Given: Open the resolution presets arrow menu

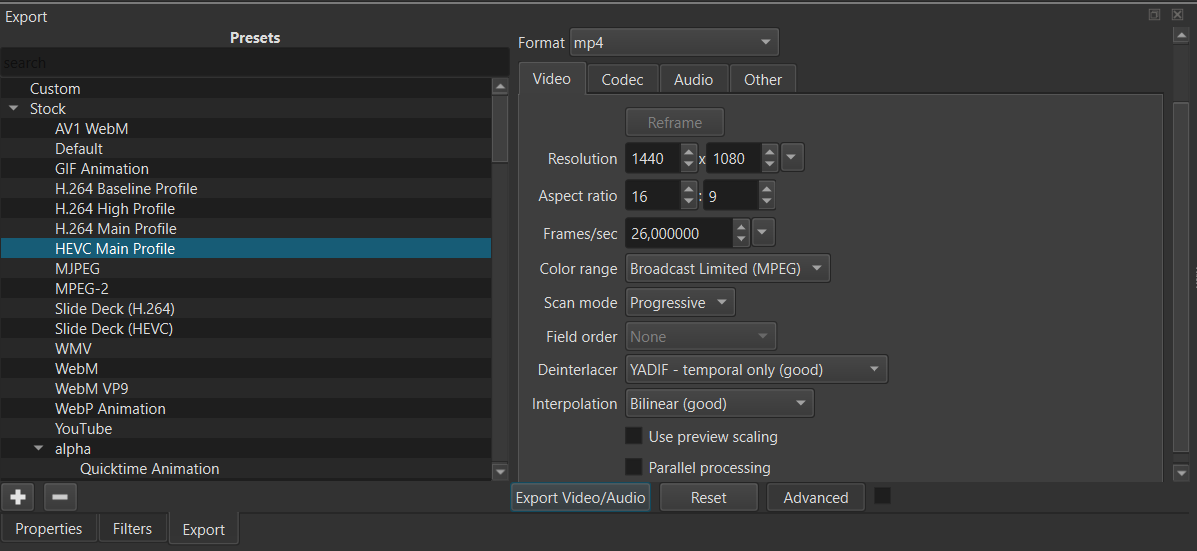Looking at the screenshot, I should pos(792,158).
